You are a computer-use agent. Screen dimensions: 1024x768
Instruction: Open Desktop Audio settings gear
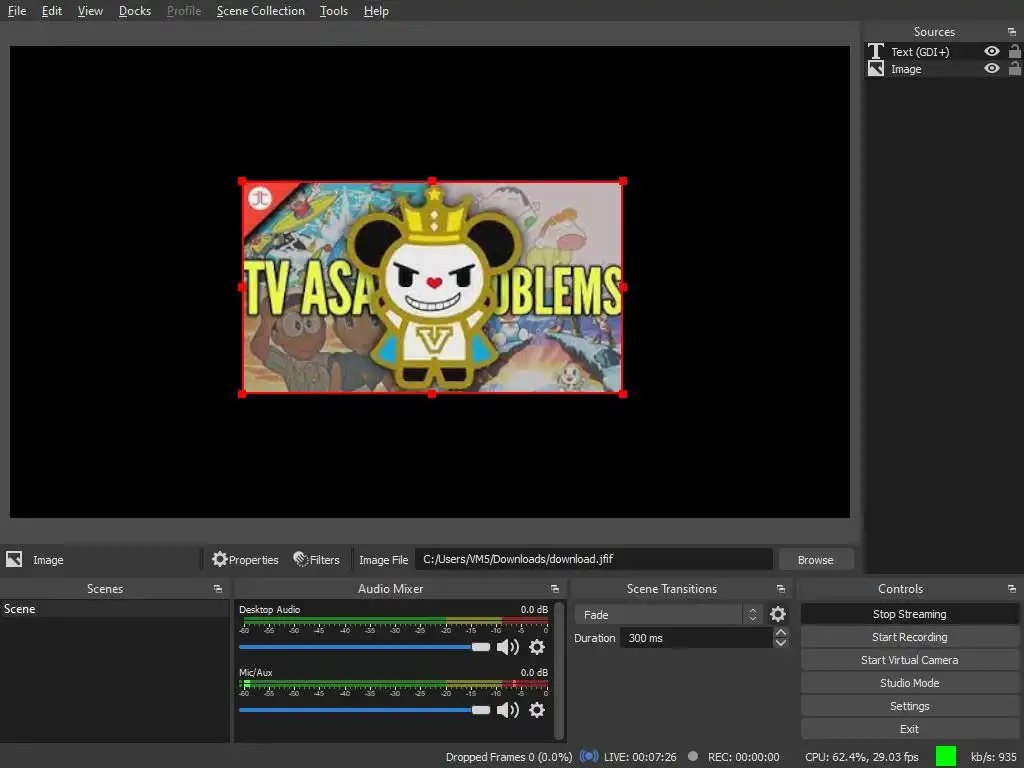537,647
